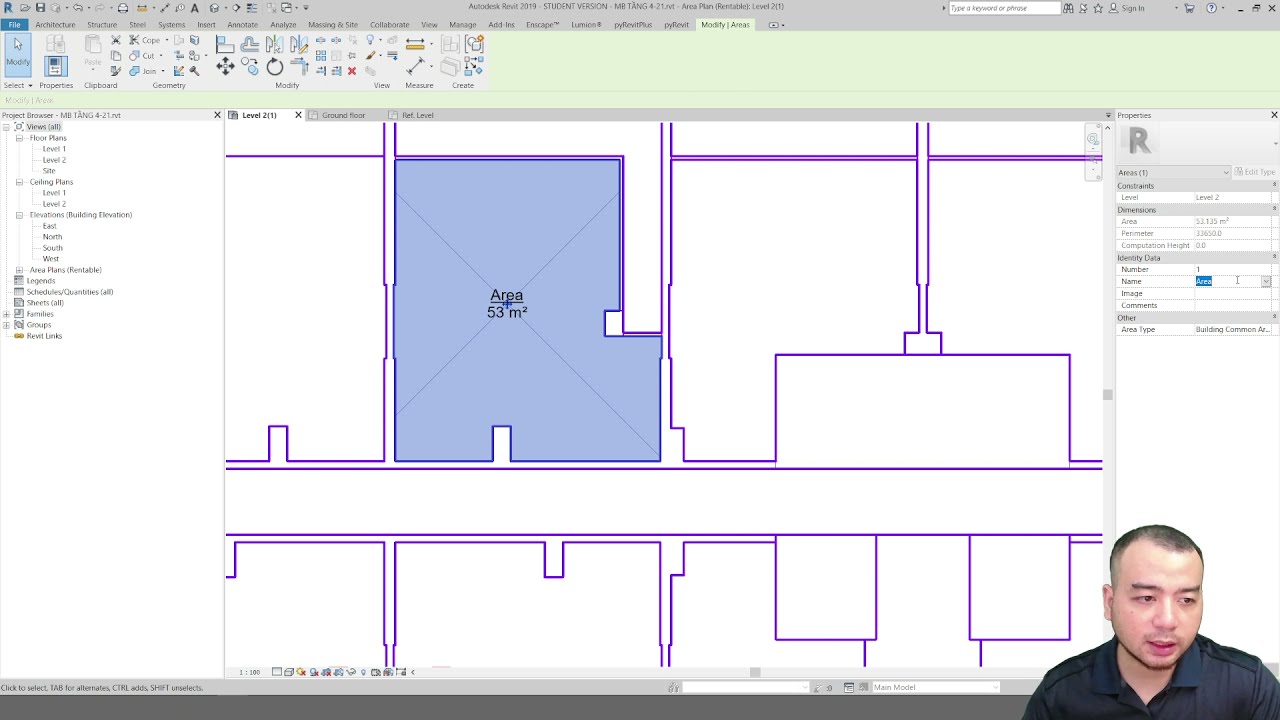The image size is (1280, 720).
Task: Click the Number value field in Properties
Action: click(1234, 269)
